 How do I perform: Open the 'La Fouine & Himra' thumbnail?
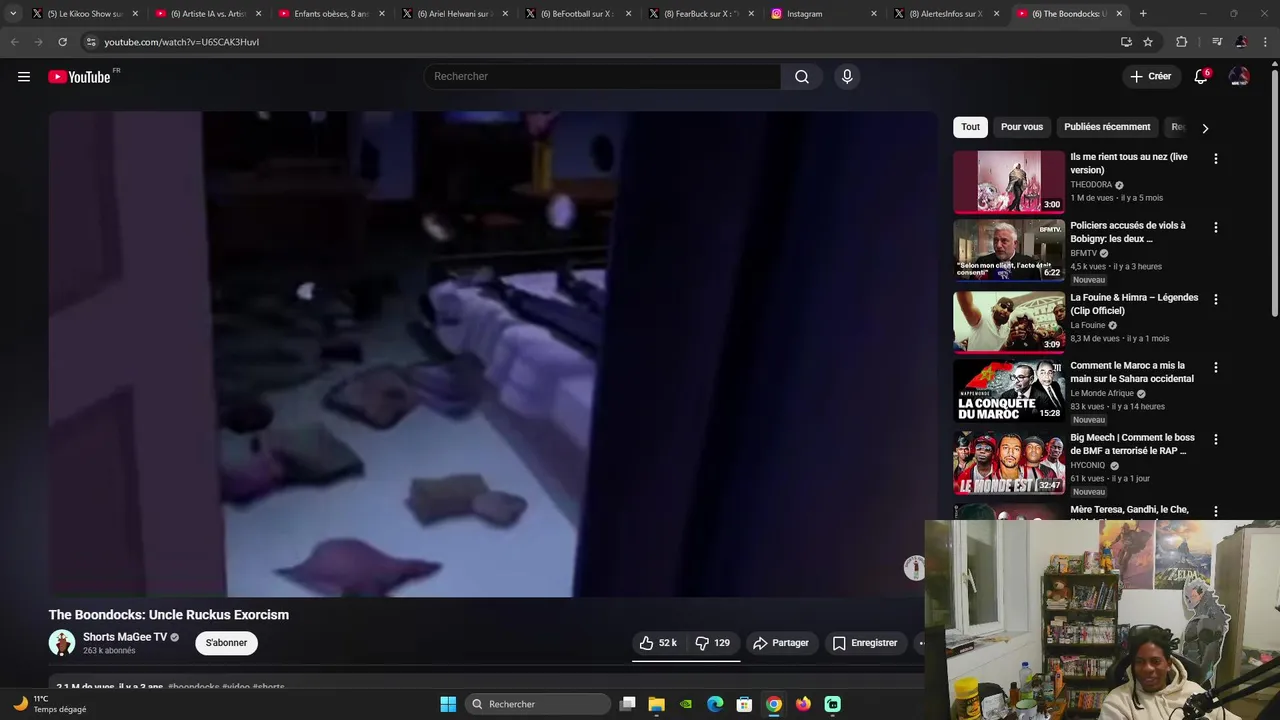[x=1009, y=322]
